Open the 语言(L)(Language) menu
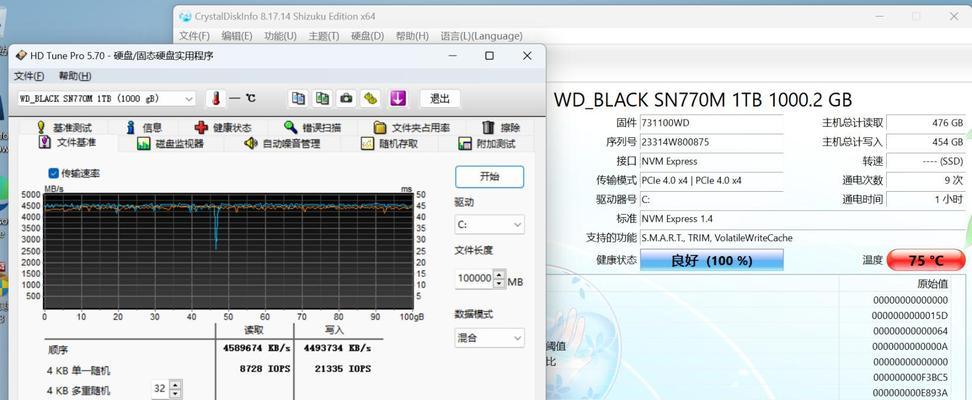 click(x=482, y=36)
